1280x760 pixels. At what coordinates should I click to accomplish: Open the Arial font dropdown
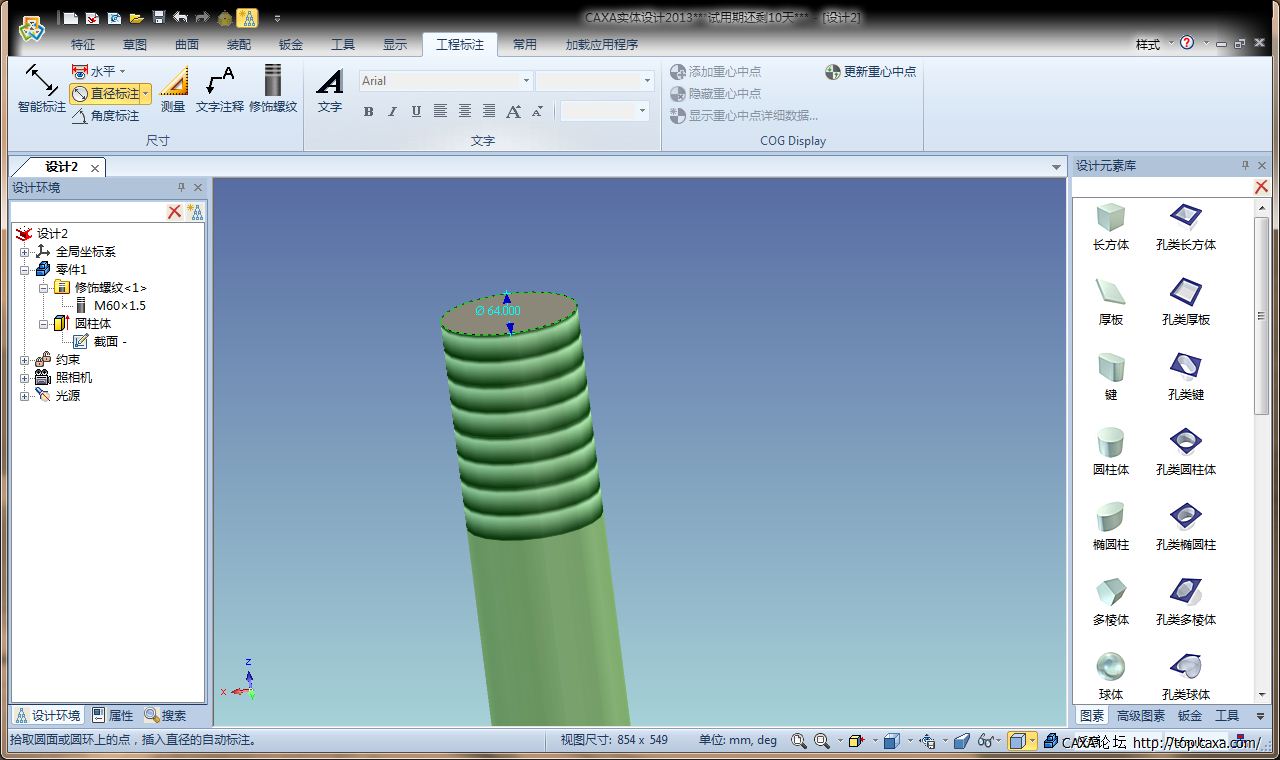pyautogui.click(x=526, y=81)
